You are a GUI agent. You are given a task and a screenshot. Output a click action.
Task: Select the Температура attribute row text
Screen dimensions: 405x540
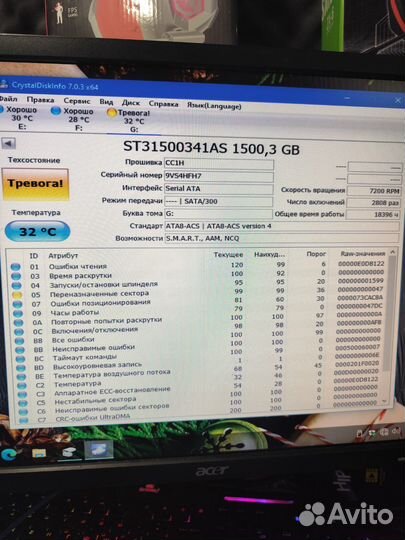pos(78,384)
